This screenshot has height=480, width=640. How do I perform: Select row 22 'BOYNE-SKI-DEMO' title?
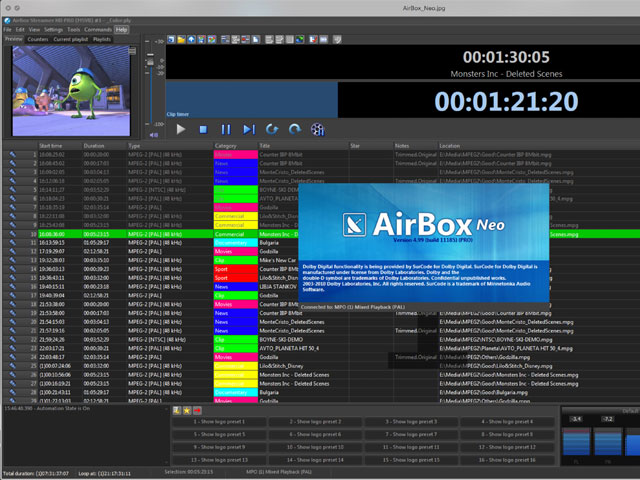click(x=303, y=340)
